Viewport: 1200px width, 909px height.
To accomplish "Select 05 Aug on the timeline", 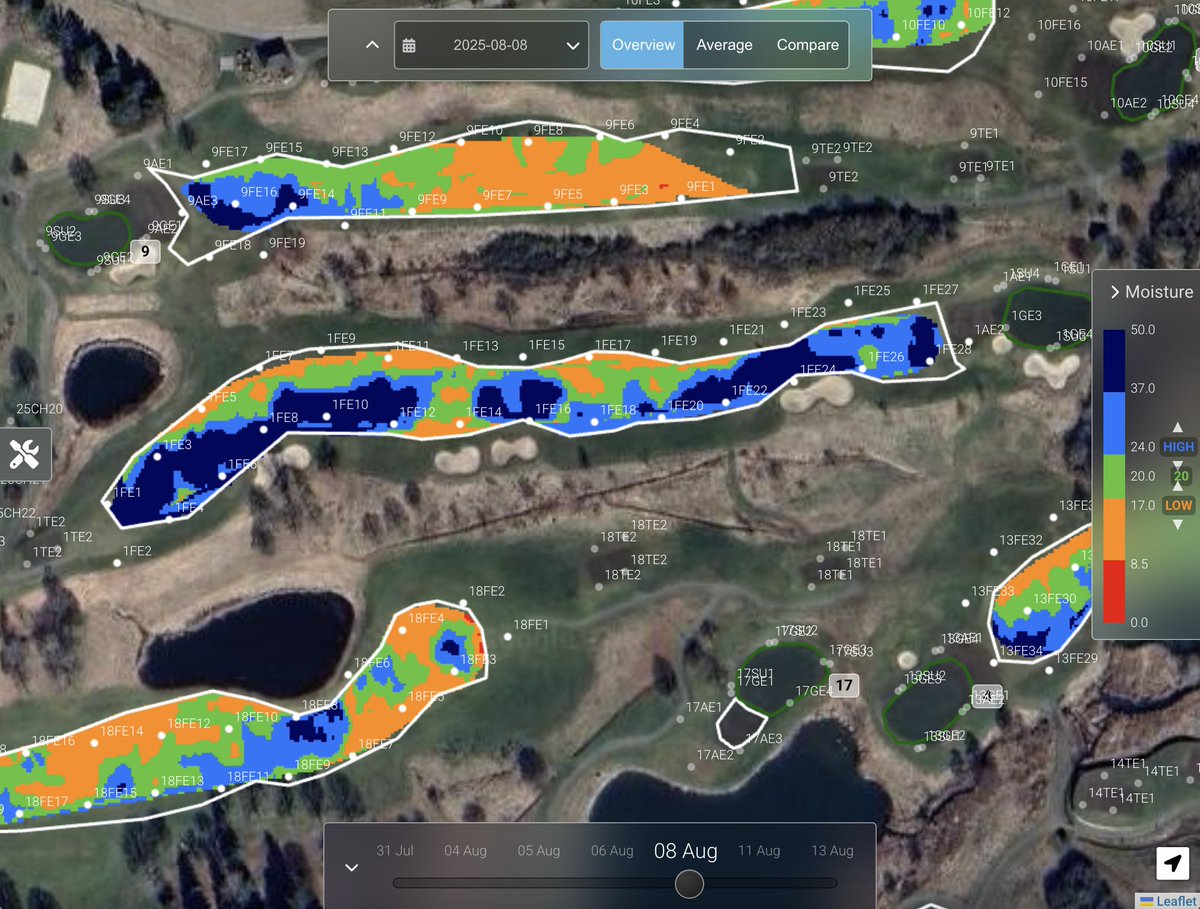I will point(538,851).
